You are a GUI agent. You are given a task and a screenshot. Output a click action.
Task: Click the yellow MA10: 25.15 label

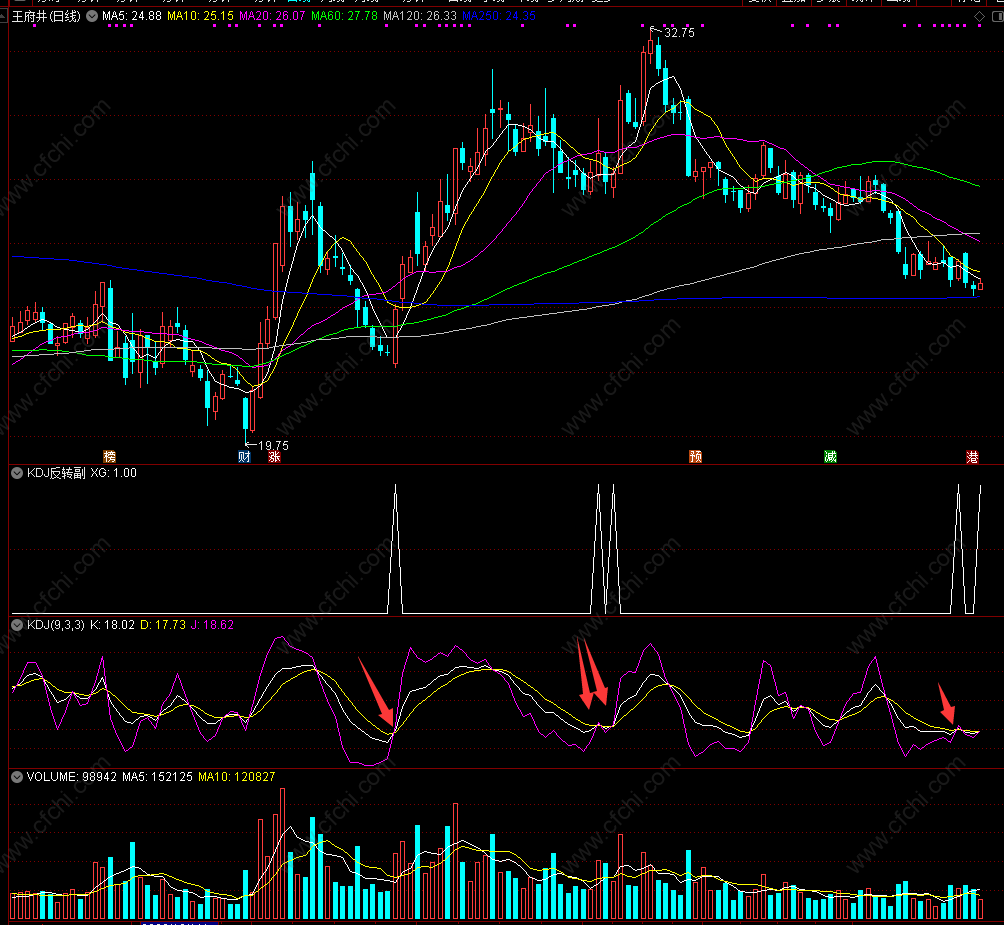(x=200, y=16)
